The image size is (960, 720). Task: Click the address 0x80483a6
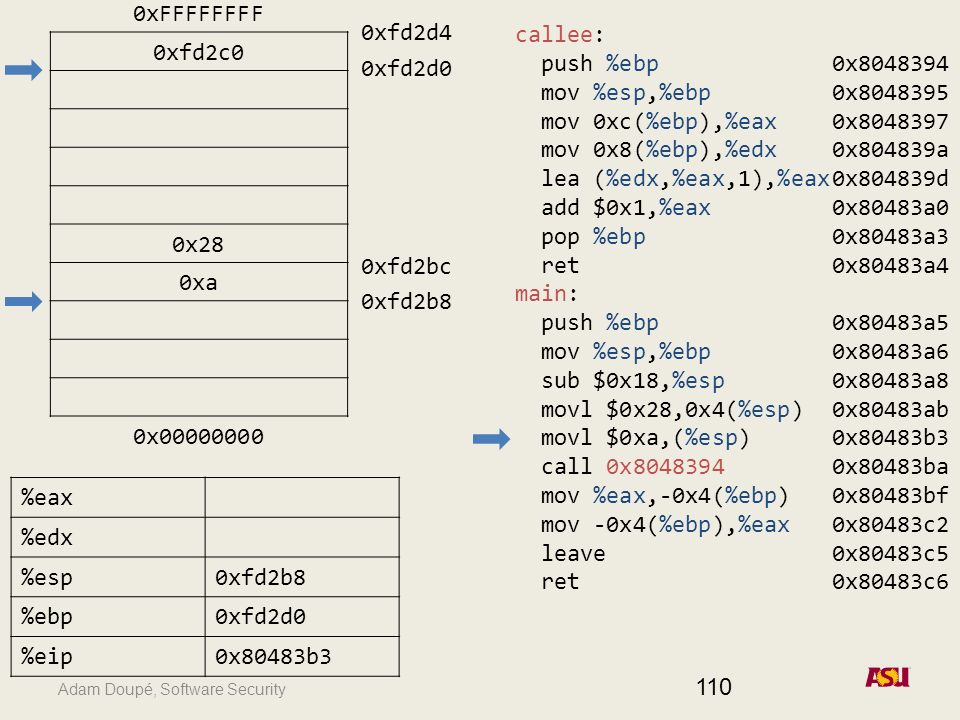[x=890, y=352]
